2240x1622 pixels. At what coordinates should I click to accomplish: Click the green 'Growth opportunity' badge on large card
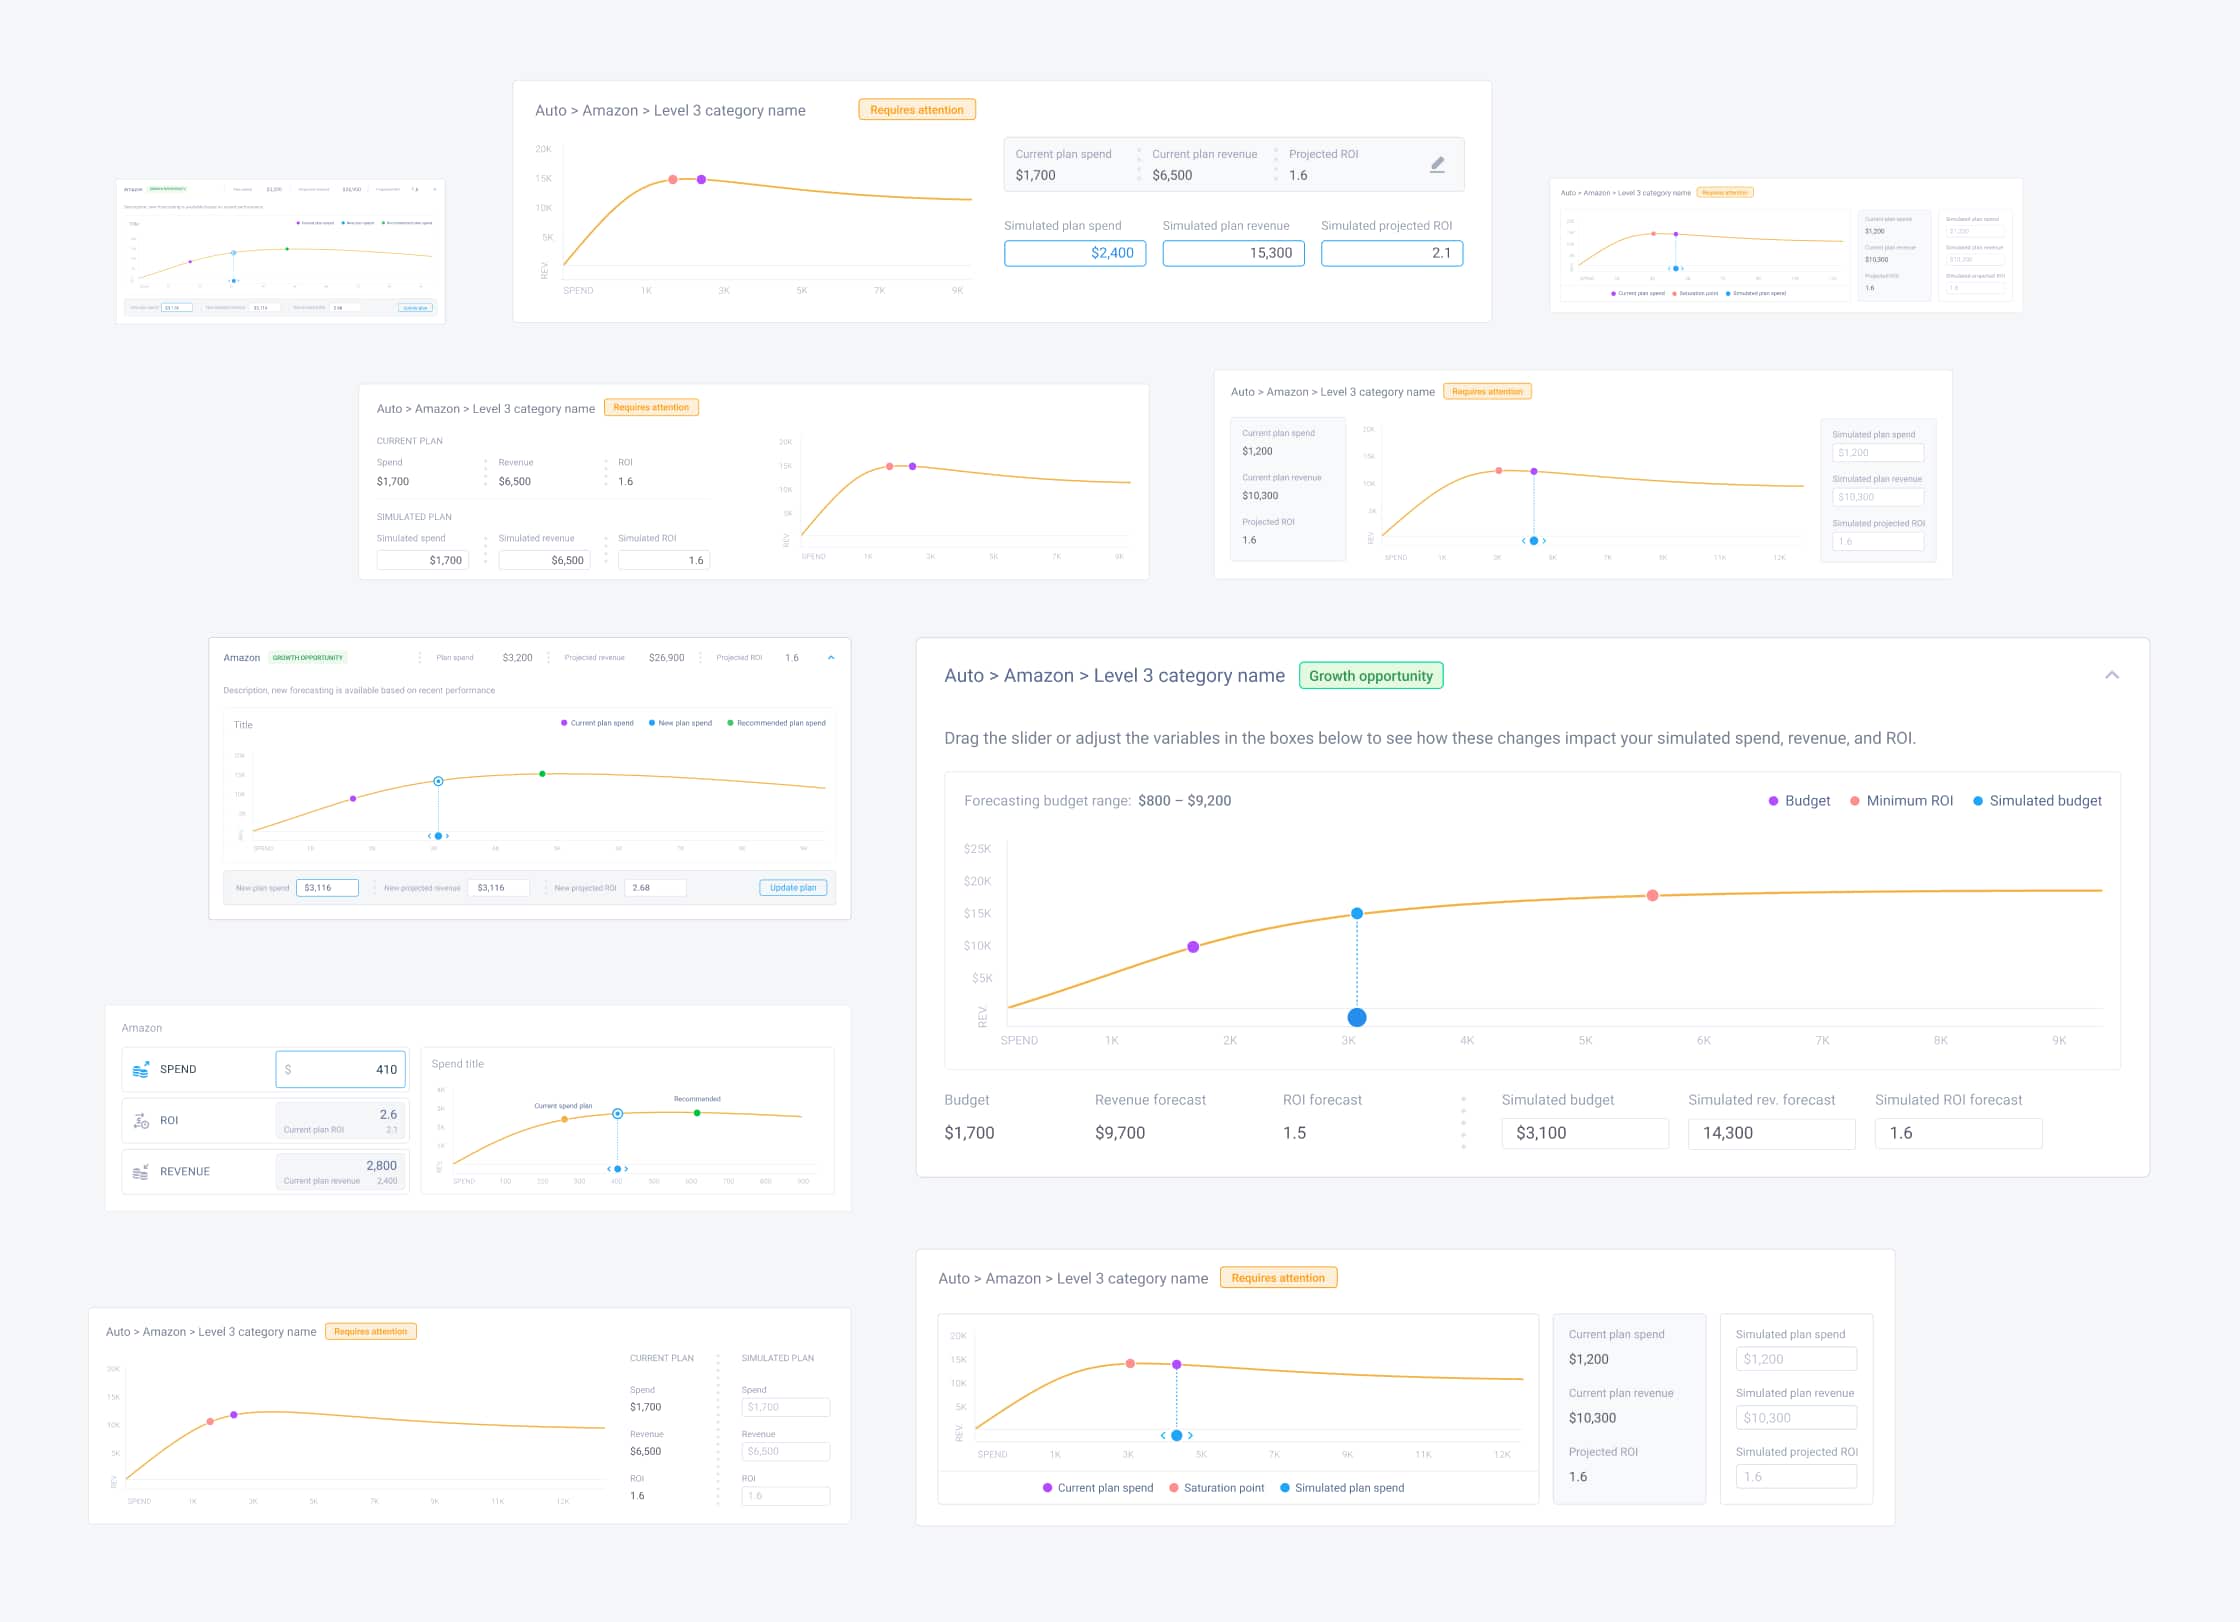[1371, 676]
